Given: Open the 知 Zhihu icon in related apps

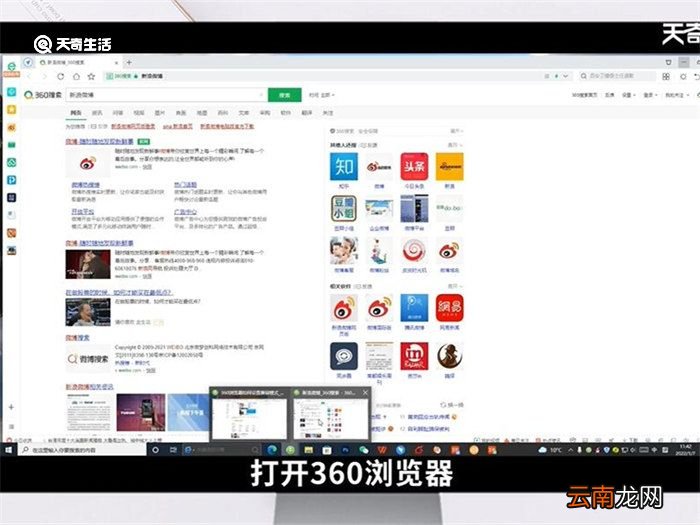Looking at the screenshot, I should click(x=344, y=167).
